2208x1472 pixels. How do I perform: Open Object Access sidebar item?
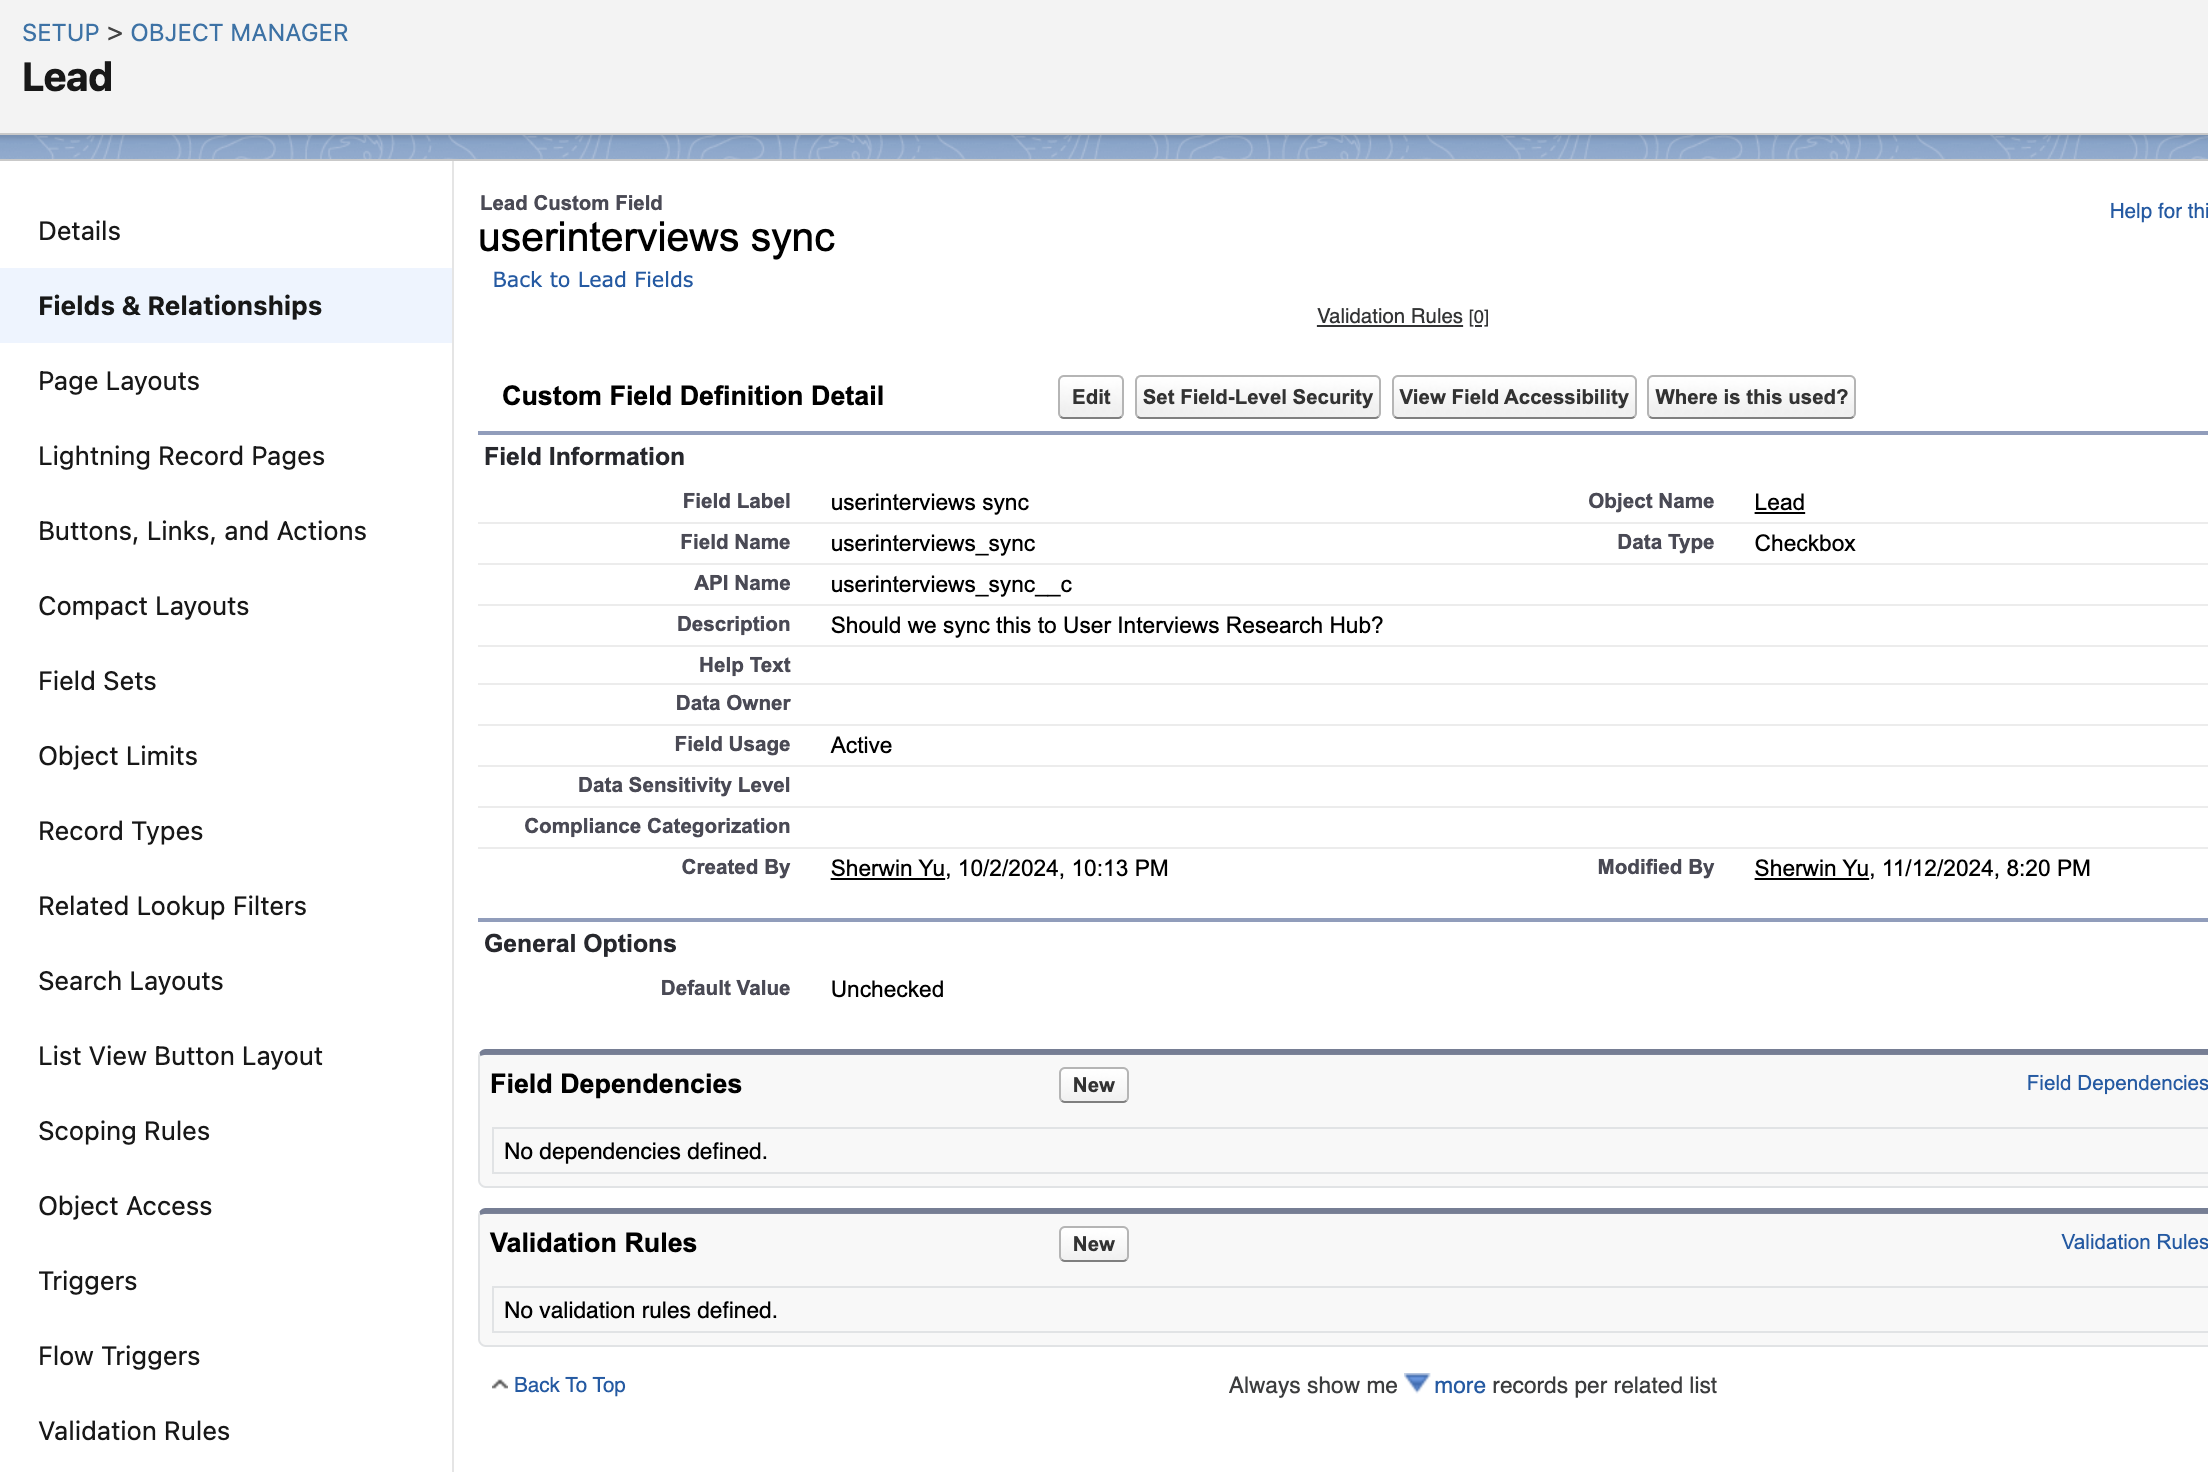coord(125,1206)
